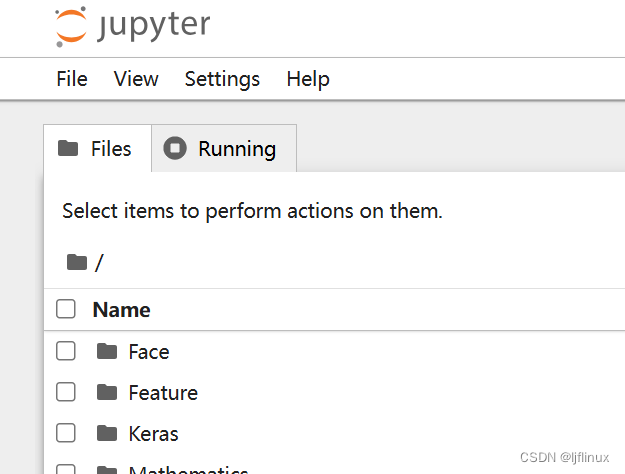Open the File menu
This screenshot has height=474, width=625.
pyautogui.click(x=72, y=79)
